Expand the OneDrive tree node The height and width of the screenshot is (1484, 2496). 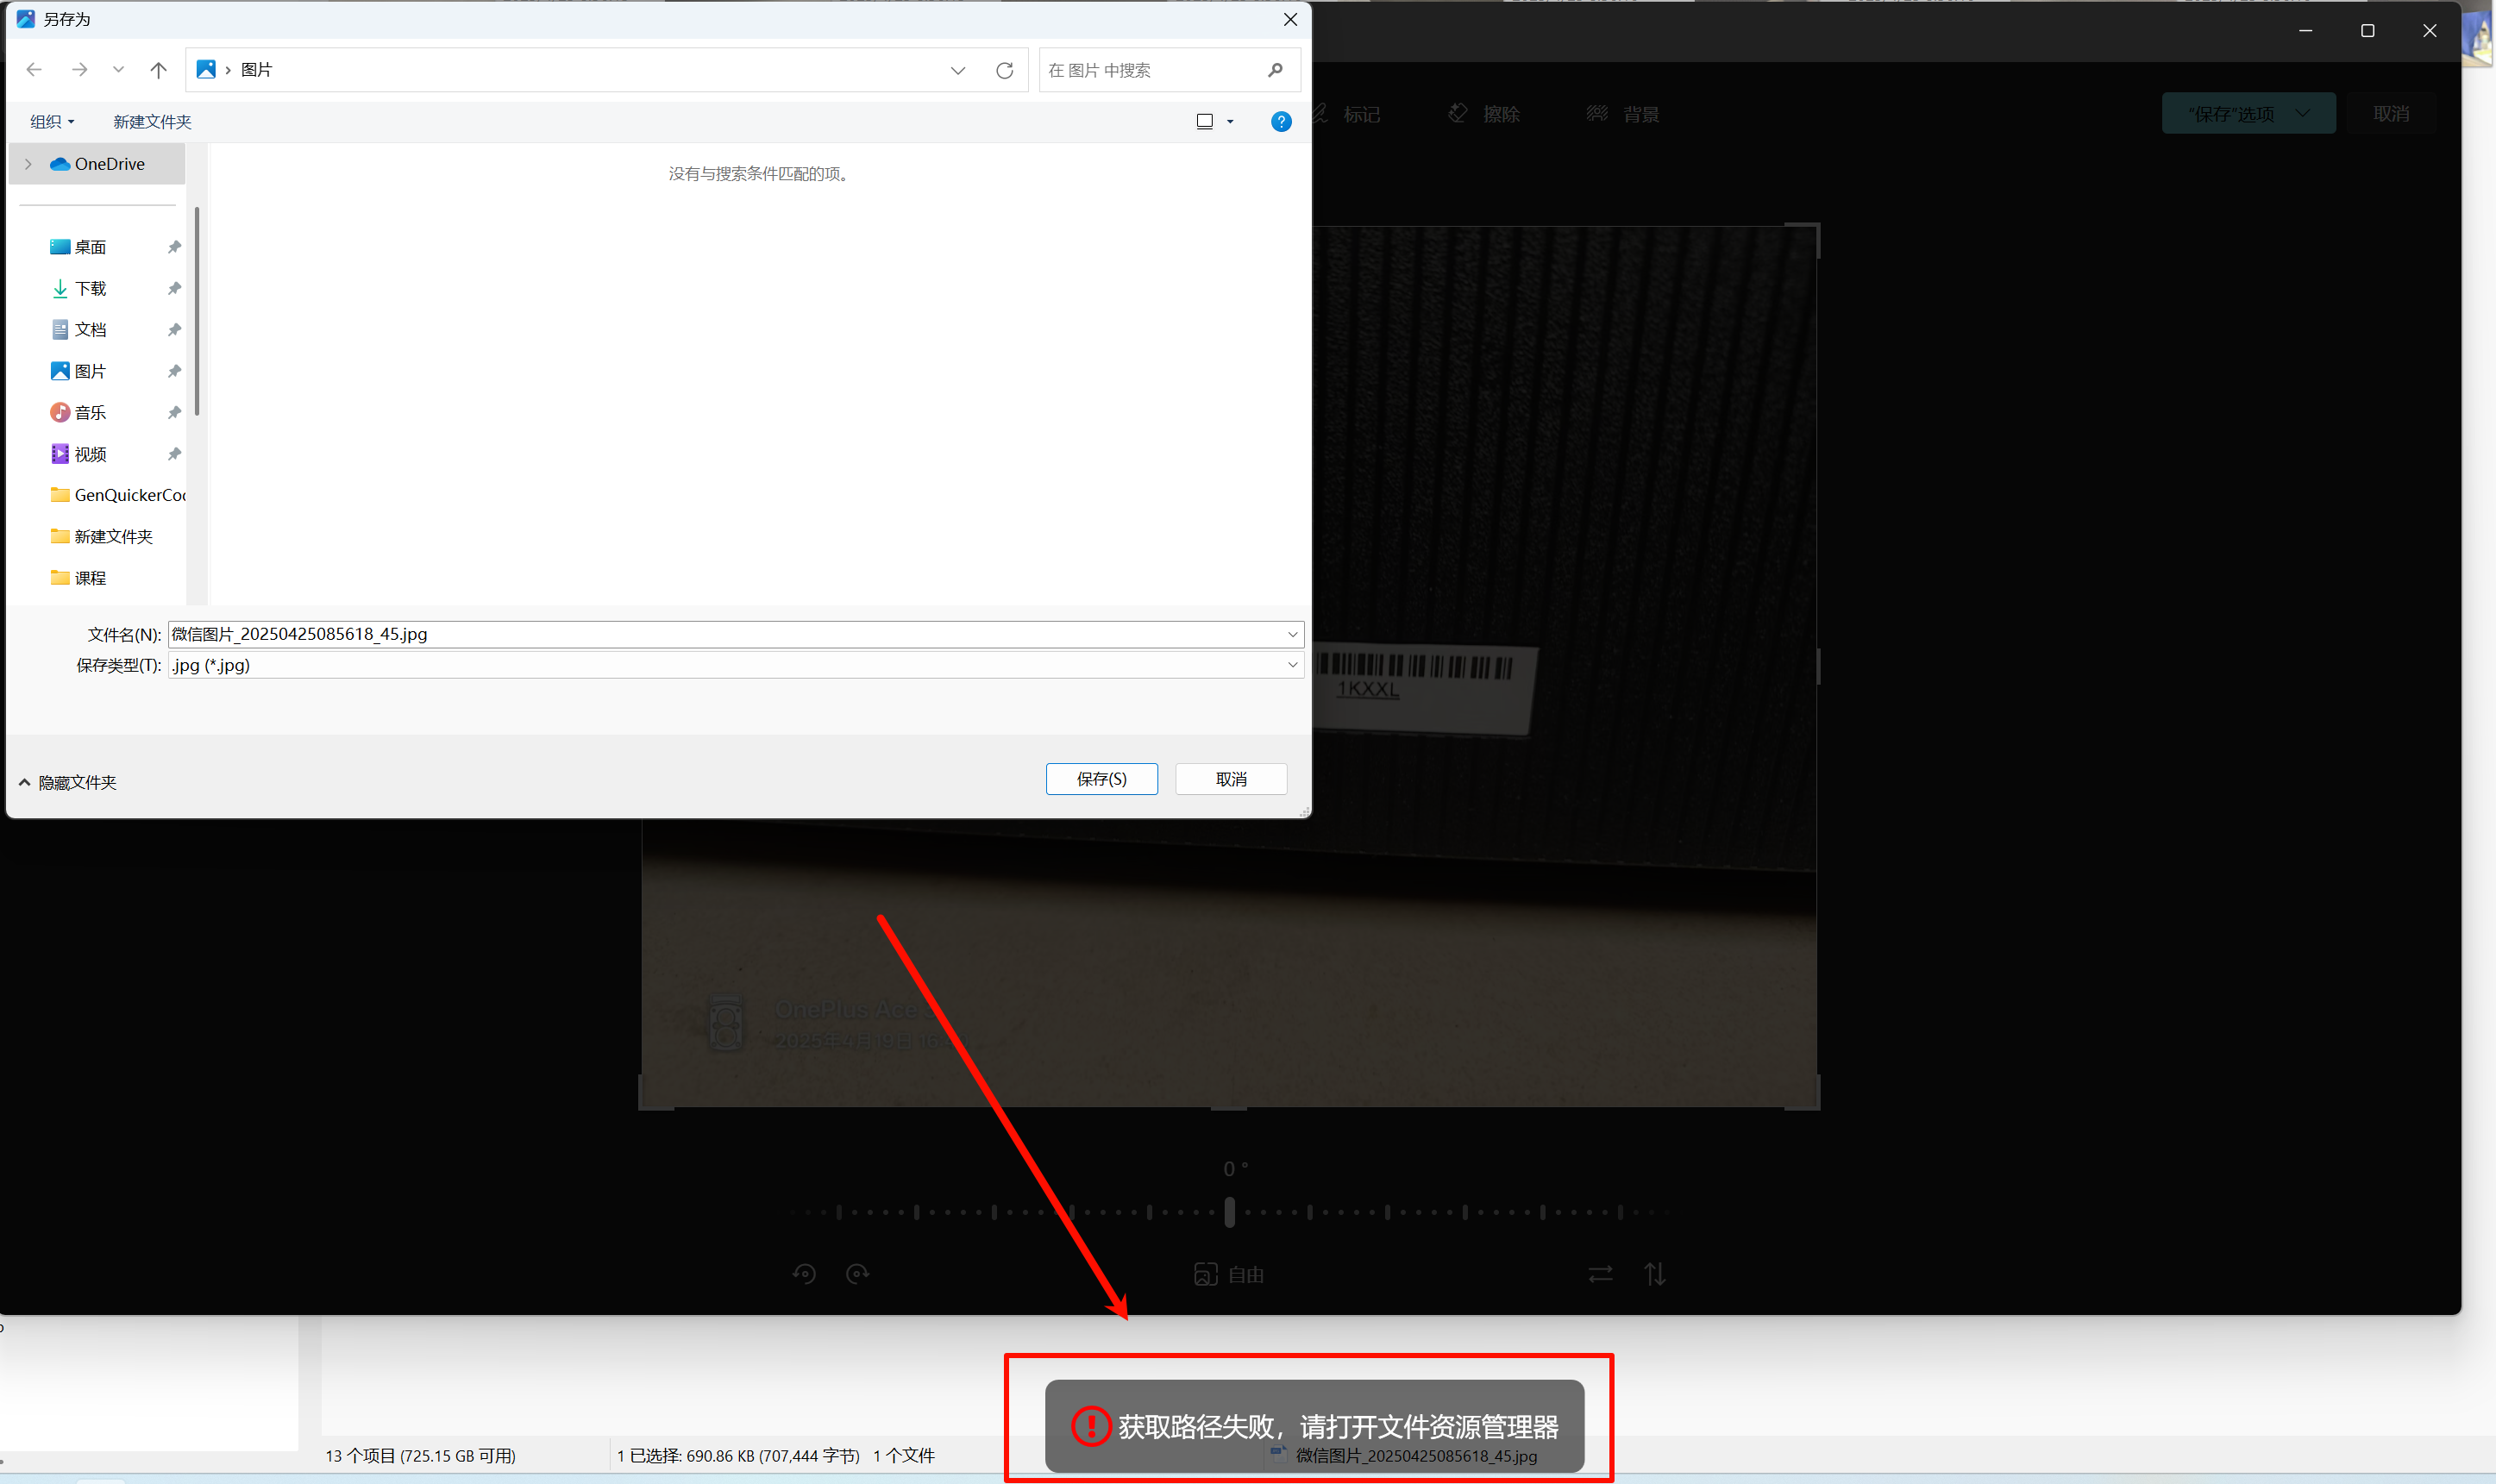(28, 164)
